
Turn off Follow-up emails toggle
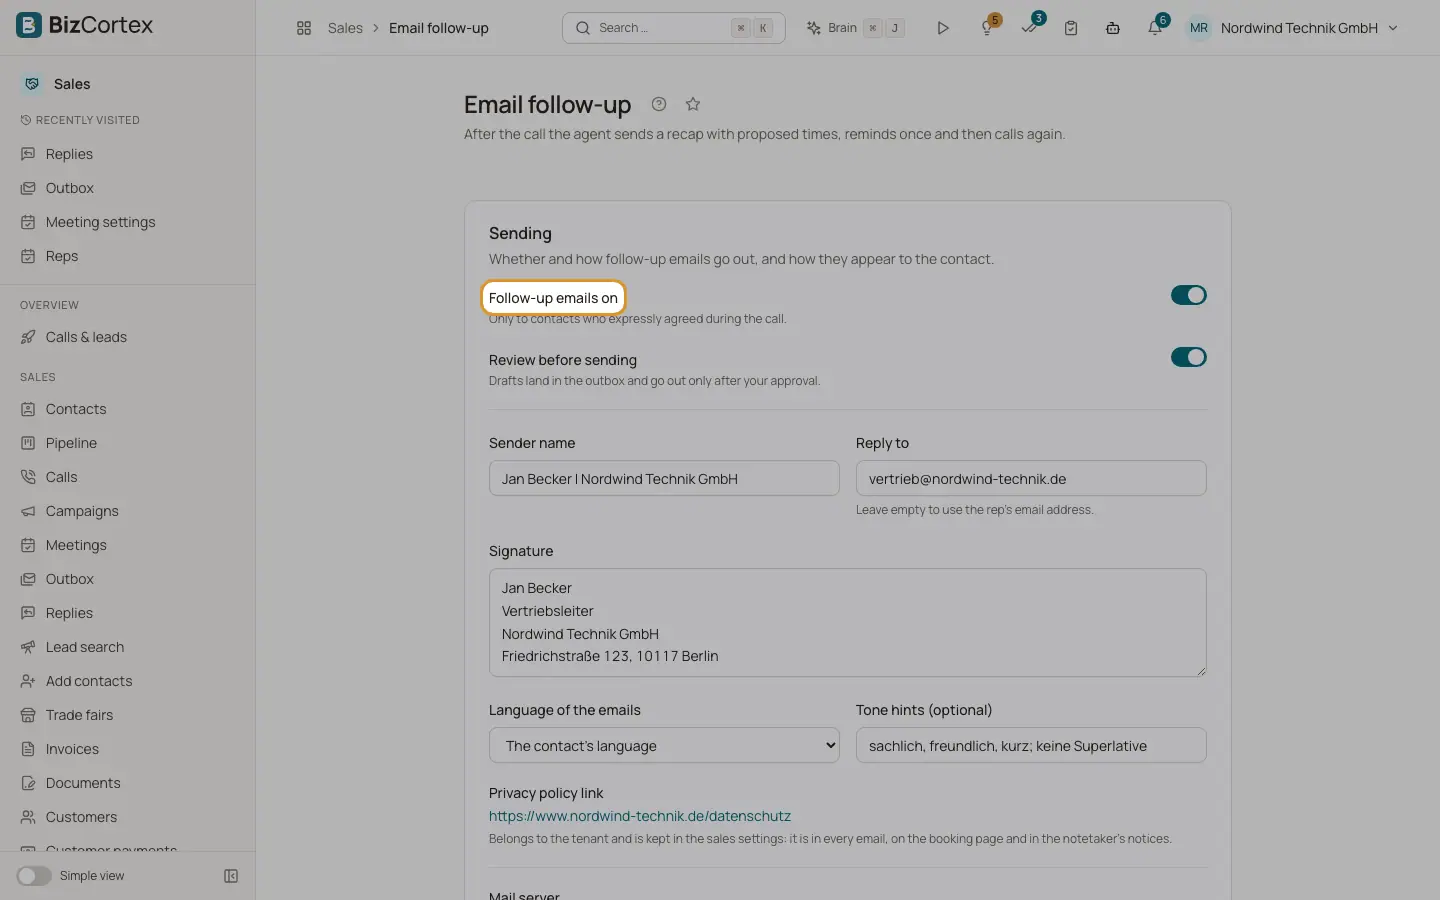(1189, 295)
